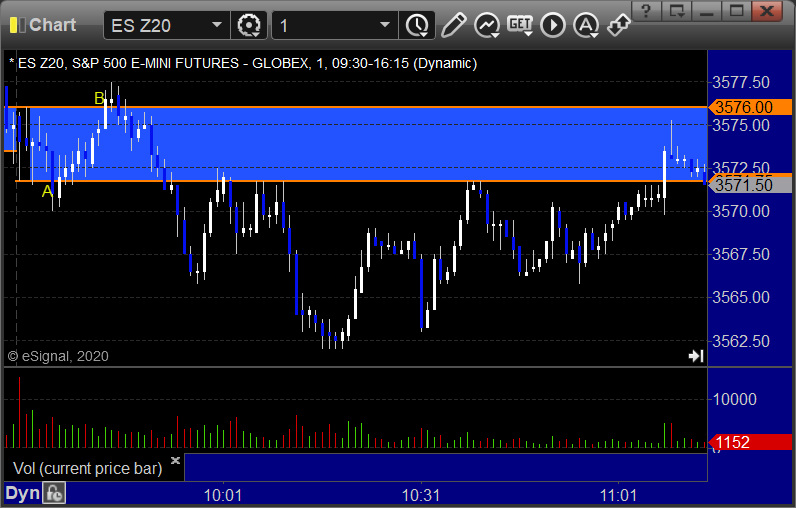796x508 pixels.
Task: Click the pop-out arrows icon in toolbar
Action: point(618,25)
